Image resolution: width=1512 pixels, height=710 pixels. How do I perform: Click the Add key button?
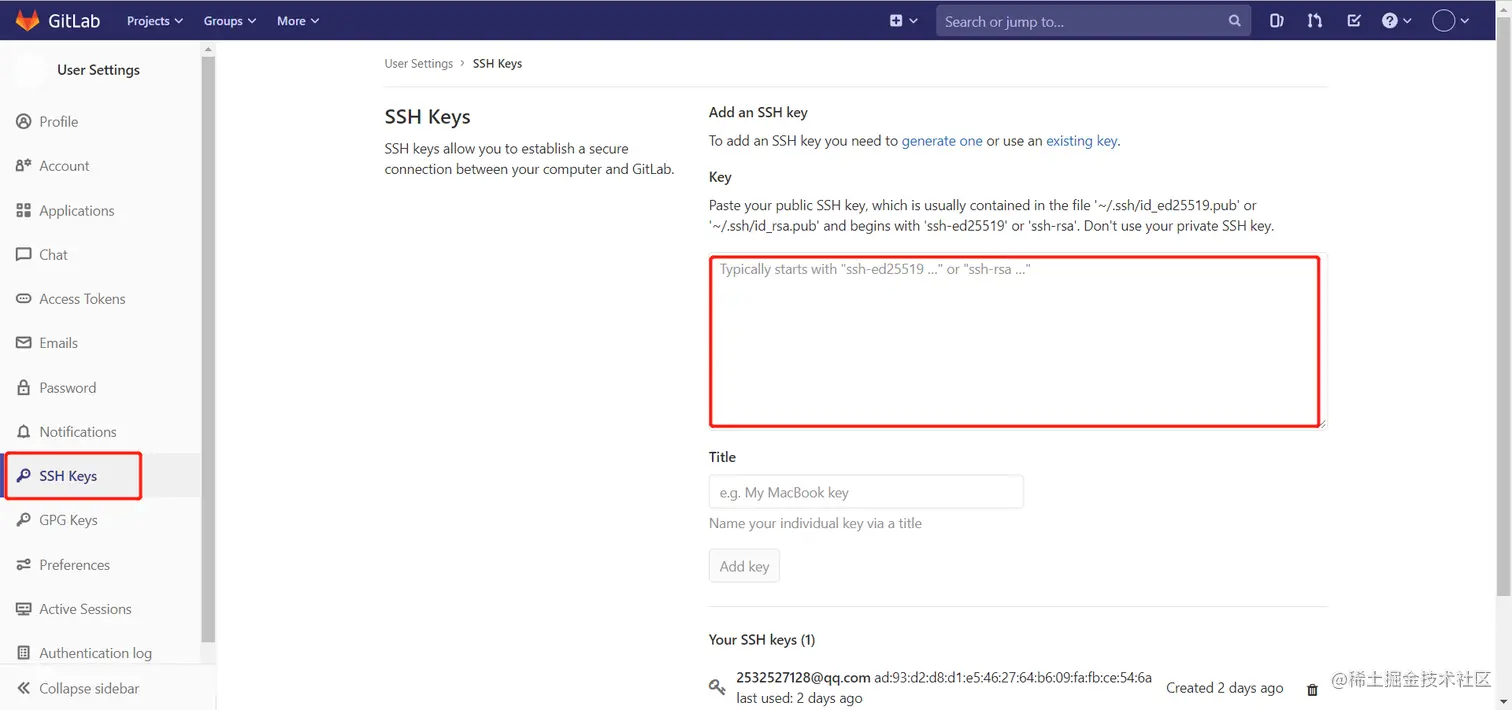coord(744,566)
